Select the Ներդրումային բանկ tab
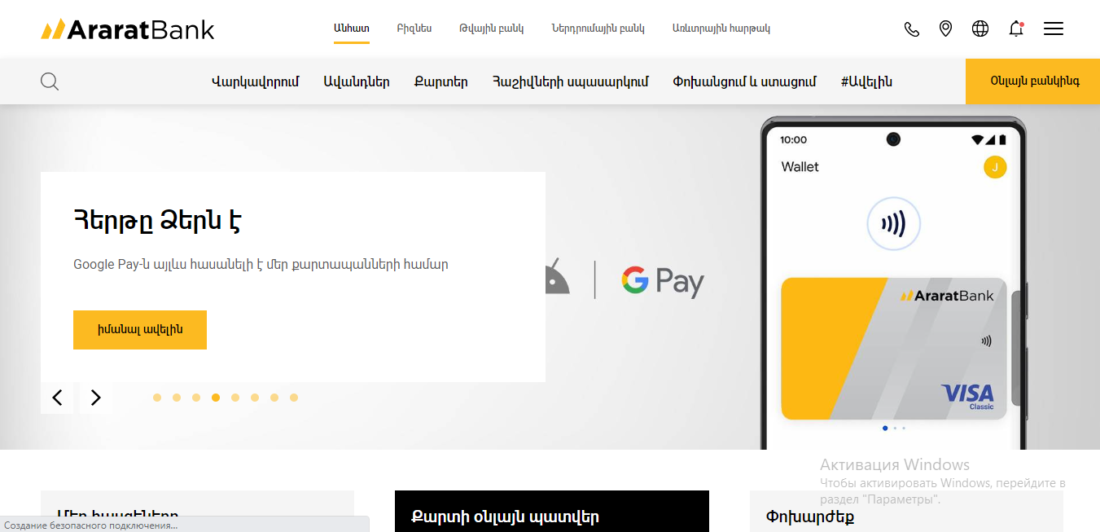Image resolution: width=1100 pixels, height=532 pixels. [598, 29]
